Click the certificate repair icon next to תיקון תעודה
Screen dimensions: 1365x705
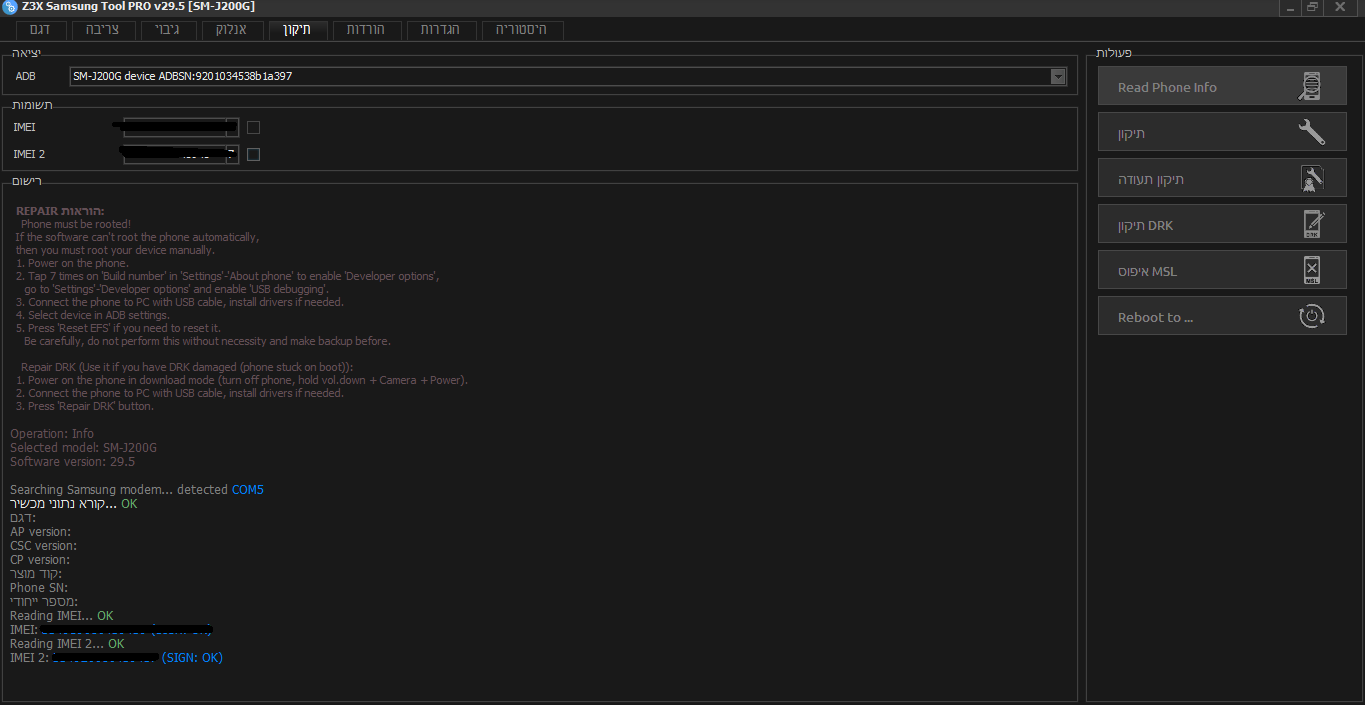tap(1311, 178)
